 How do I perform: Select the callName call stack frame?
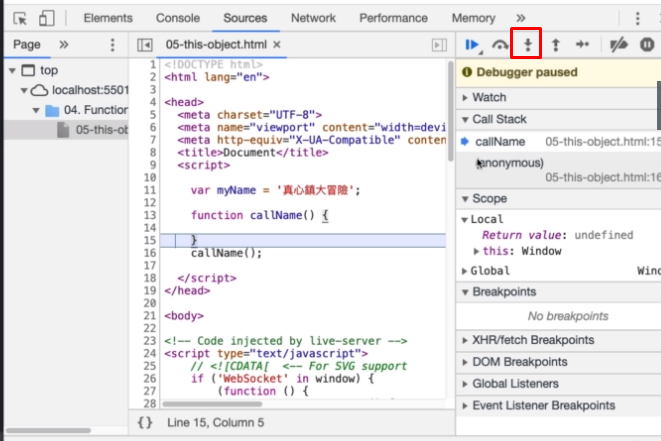coord(500,142)
